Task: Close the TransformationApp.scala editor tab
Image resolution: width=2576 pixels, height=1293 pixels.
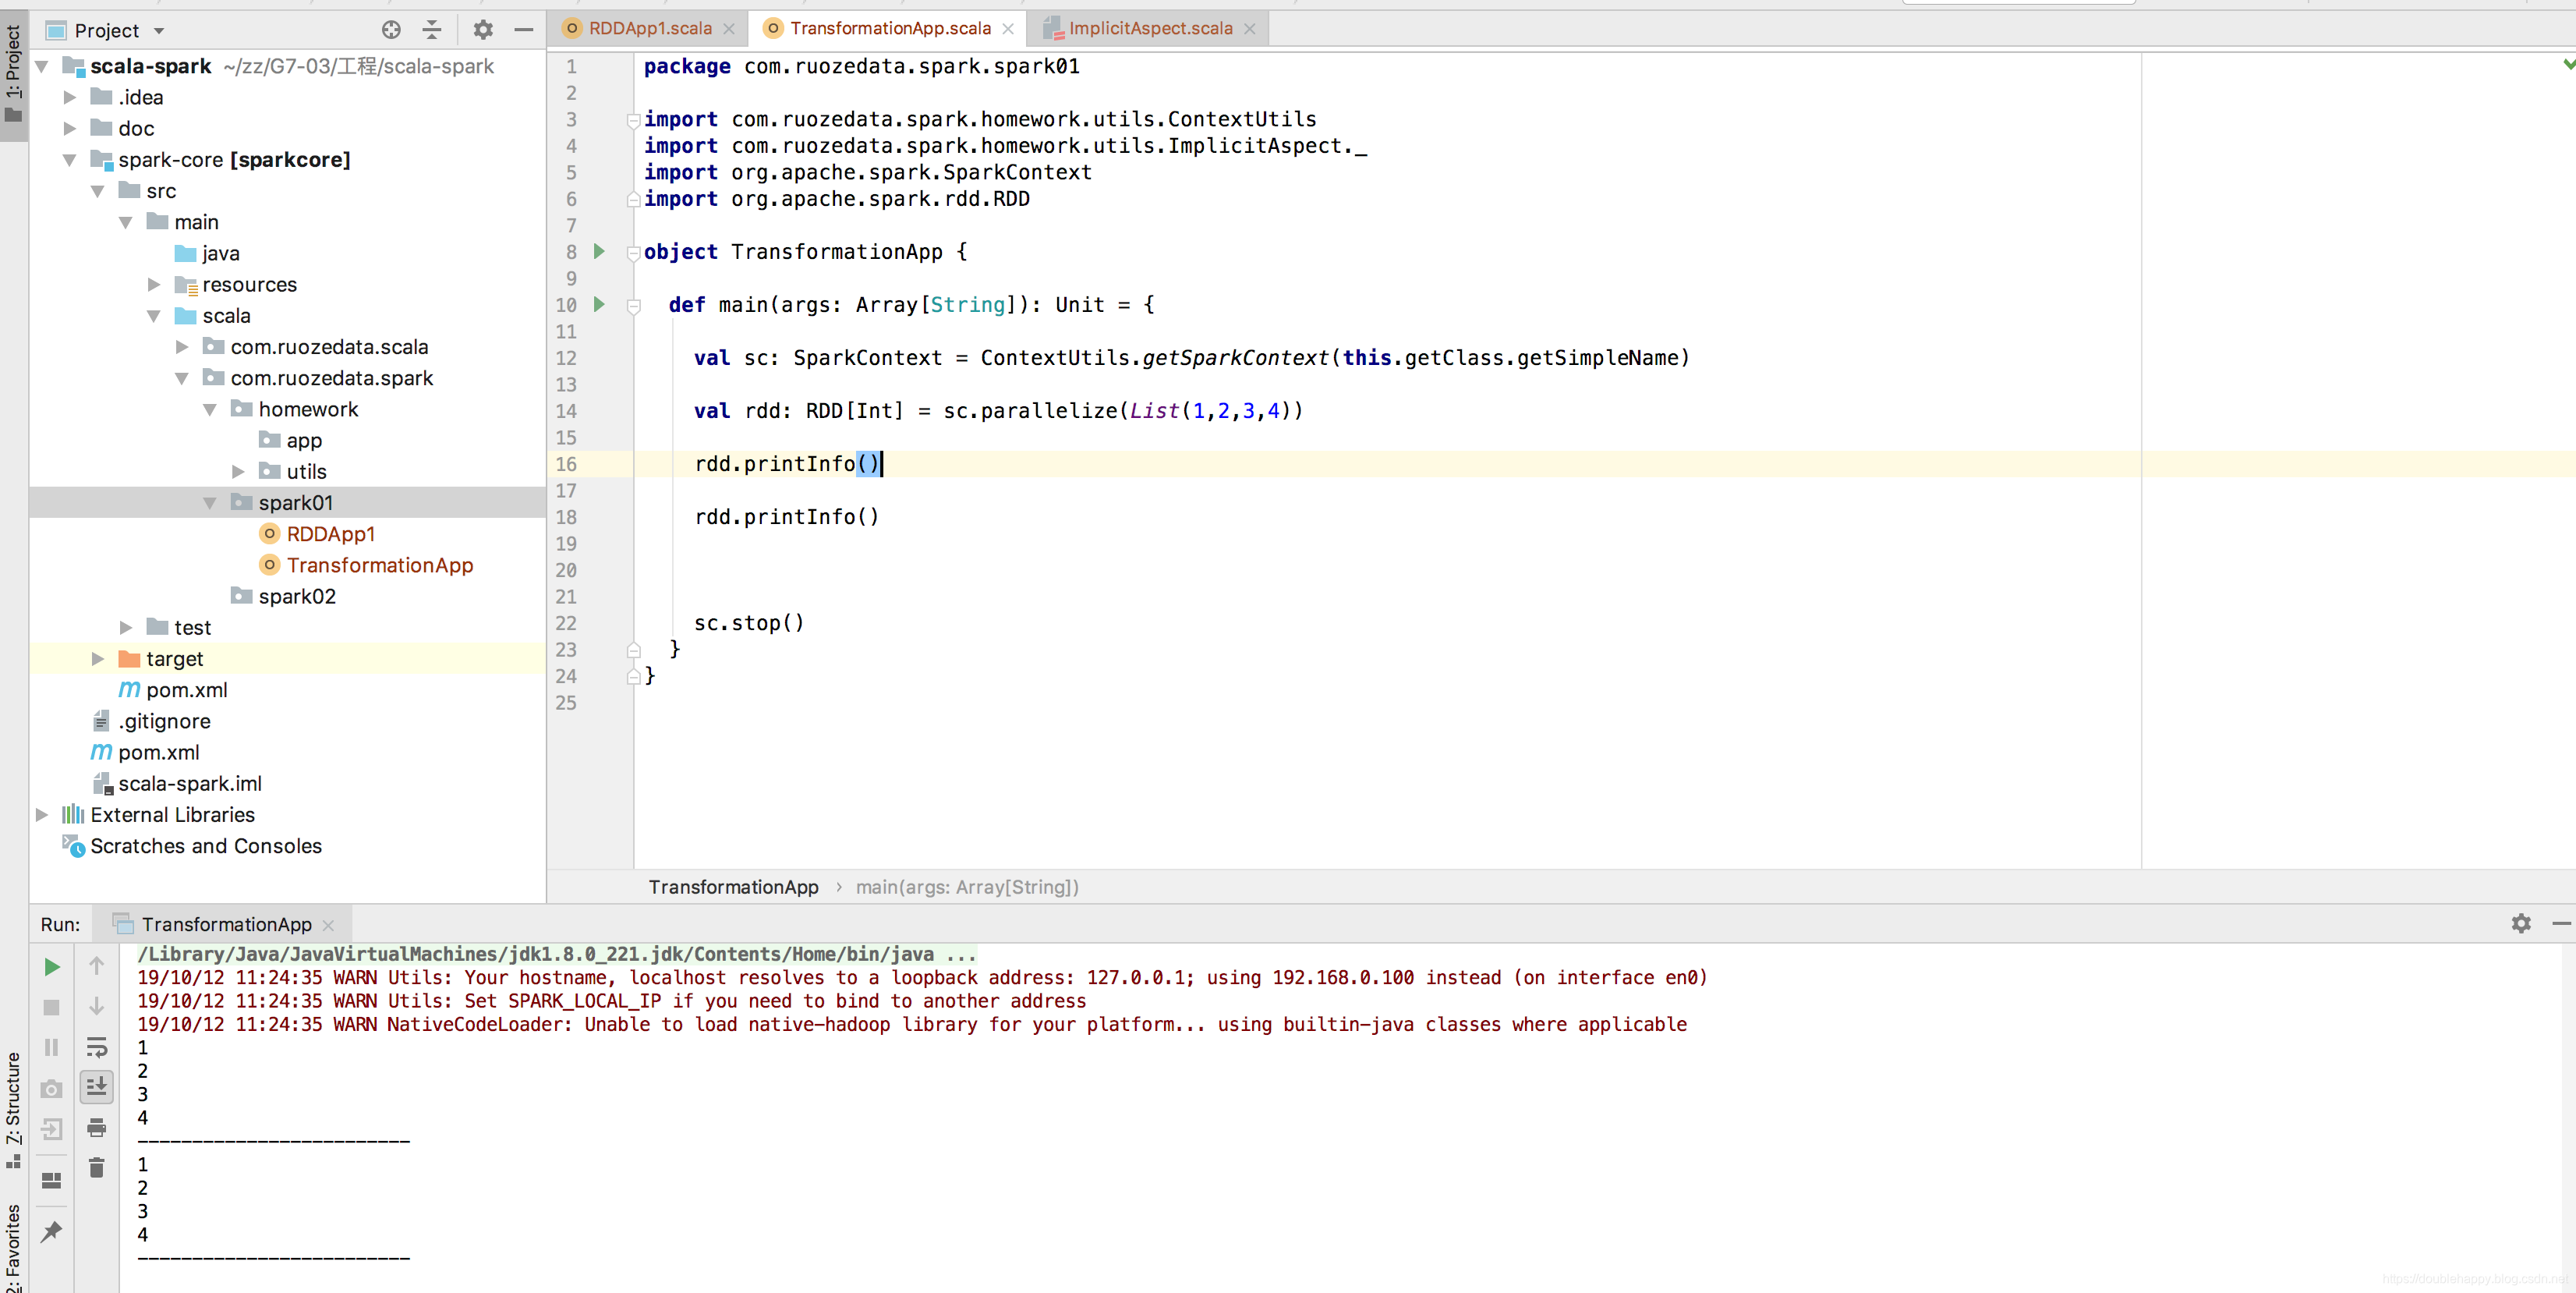Action: coord(1008,29)
